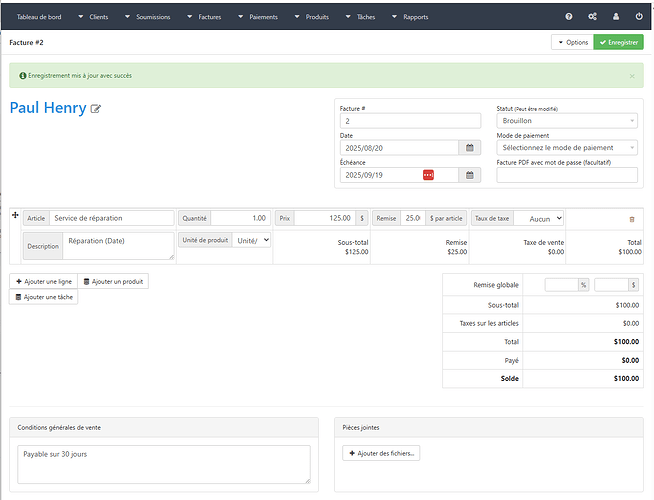654x500 pixels.
Task: Click Article field Service de réparation
Action: (111, 218)
